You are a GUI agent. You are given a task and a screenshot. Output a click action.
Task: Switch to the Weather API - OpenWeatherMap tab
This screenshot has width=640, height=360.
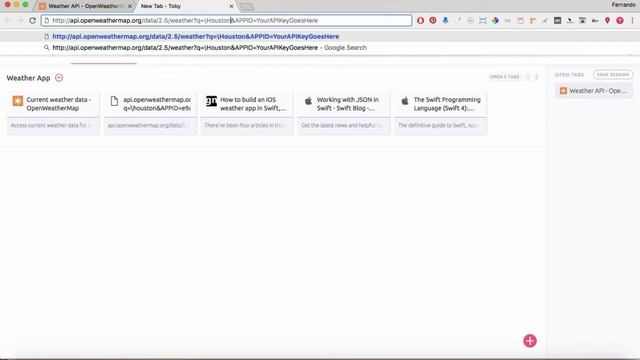[x=85, y=6]
